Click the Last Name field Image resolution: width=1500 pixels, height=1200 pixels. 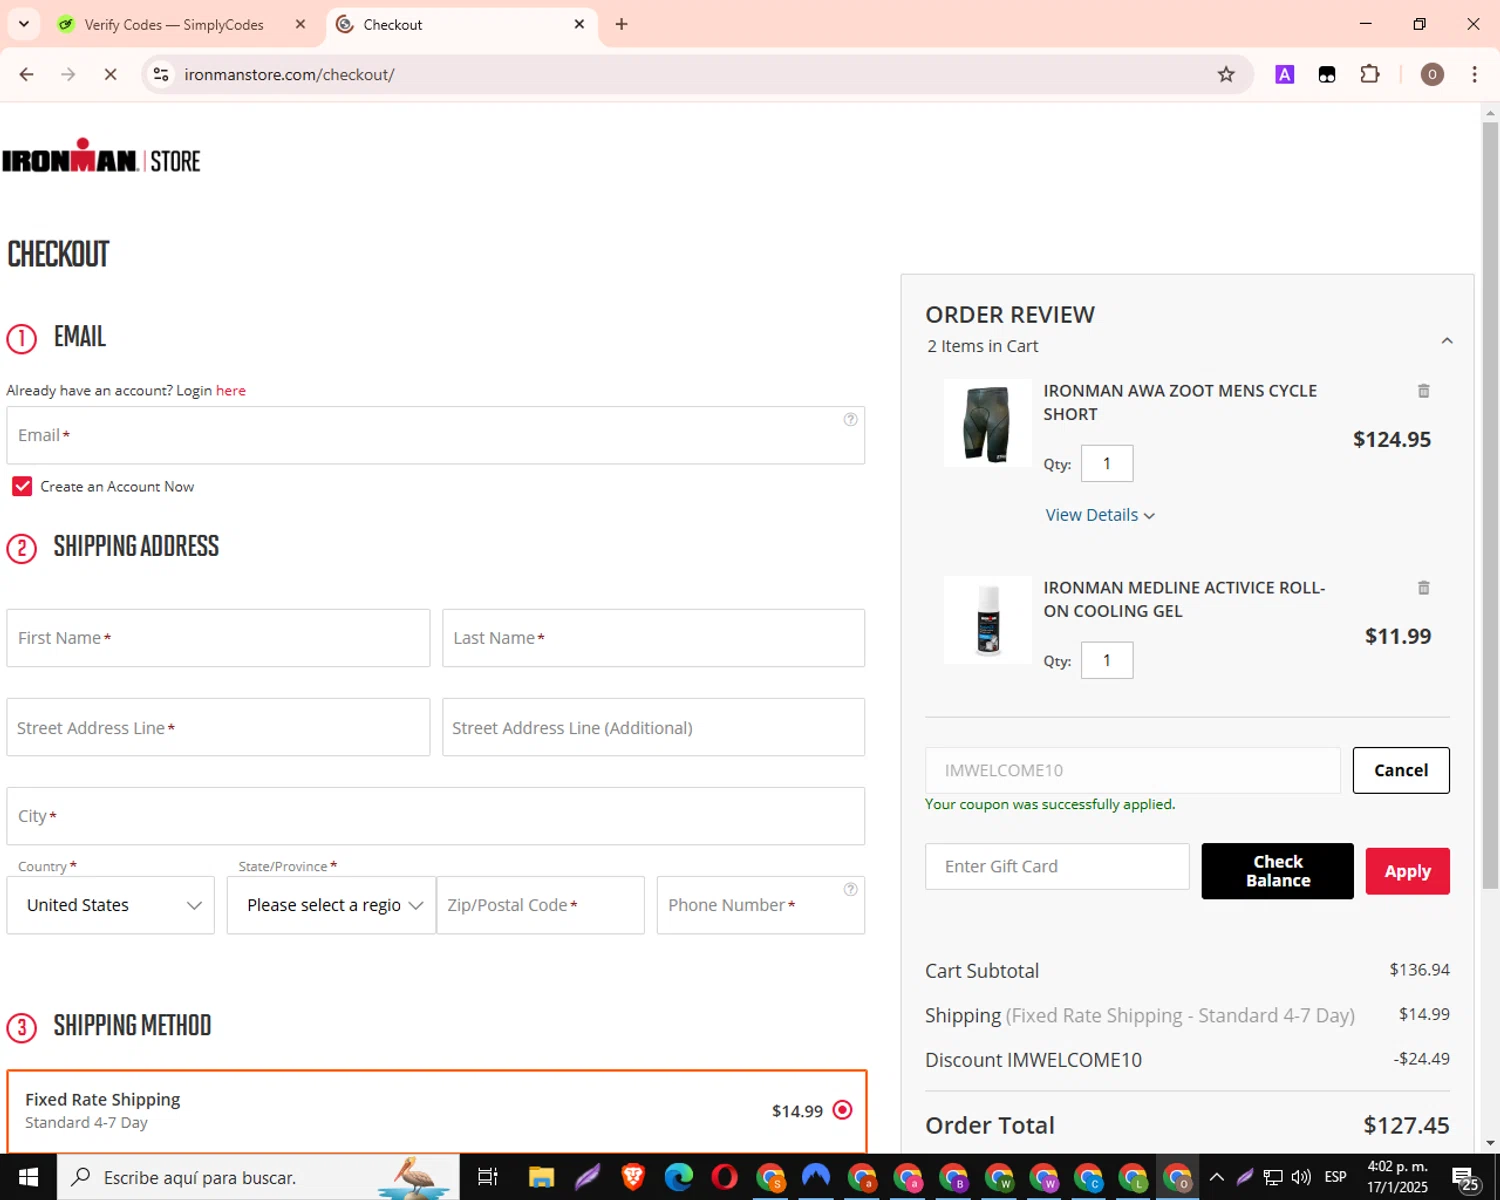pos(654,638)
